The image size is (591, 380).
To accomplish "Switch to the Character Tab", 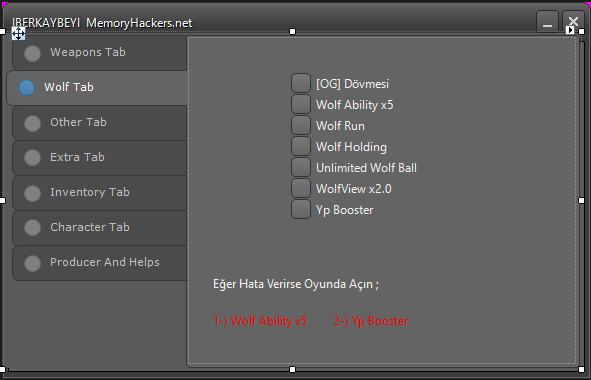I will pos(100,228).
